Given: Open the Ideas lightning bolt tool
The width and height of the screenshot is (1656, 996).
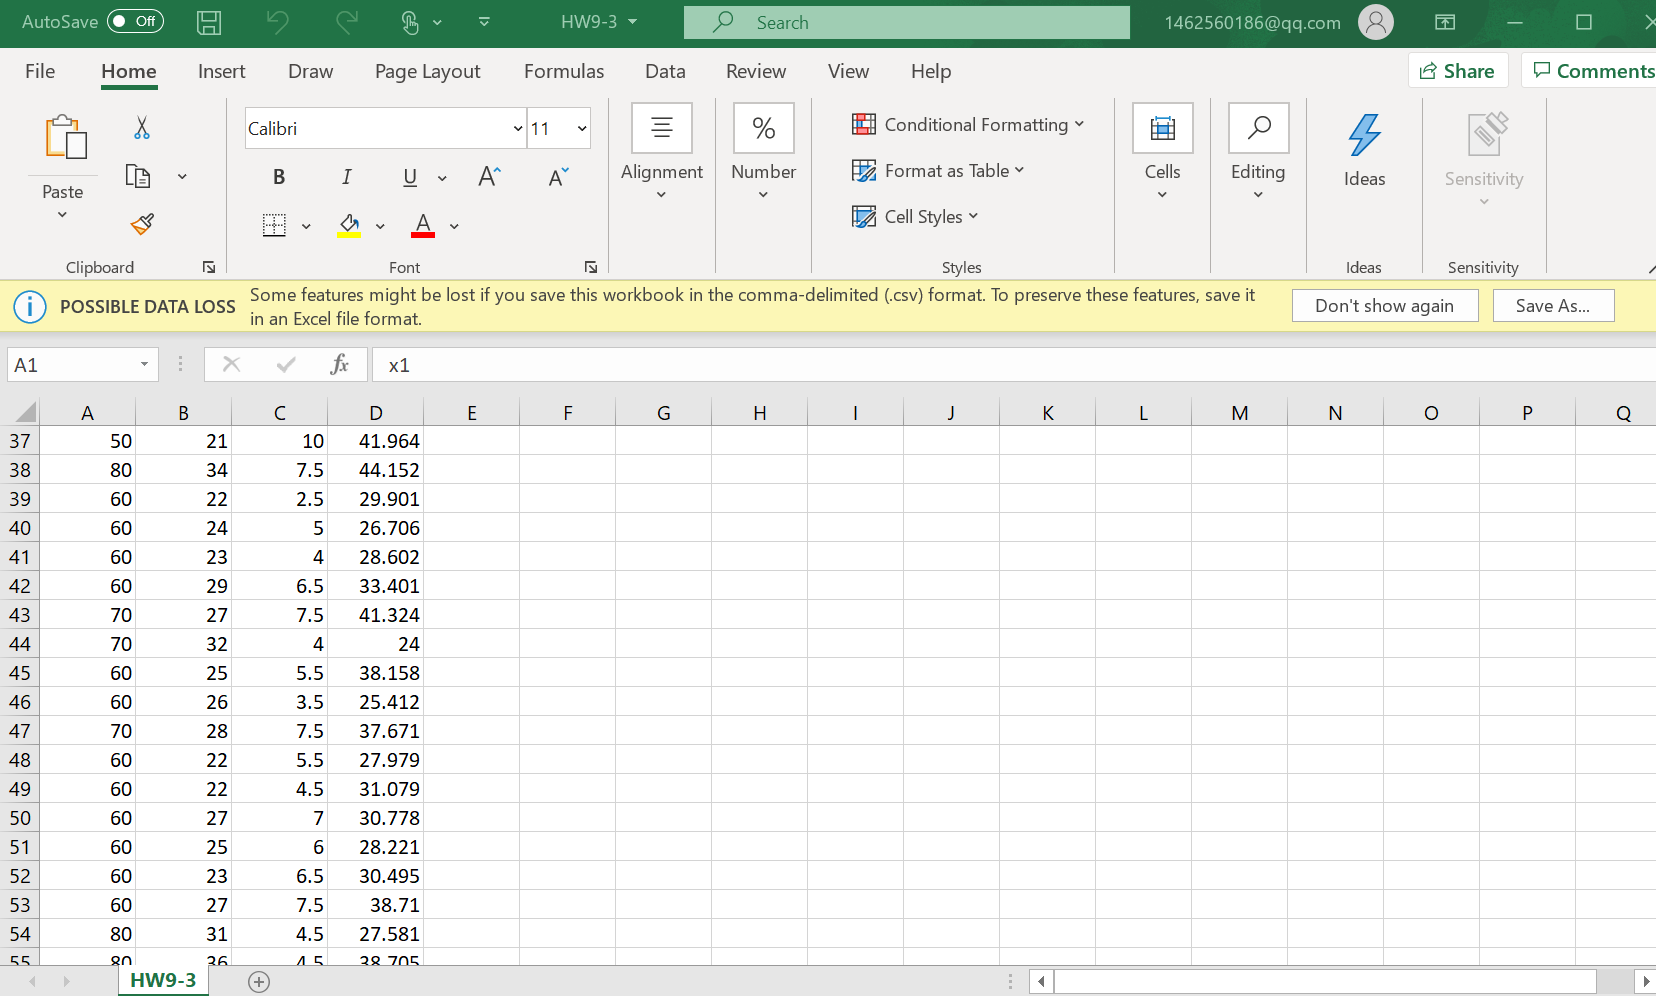Looking at the screenshot, I should (1364, 148).
